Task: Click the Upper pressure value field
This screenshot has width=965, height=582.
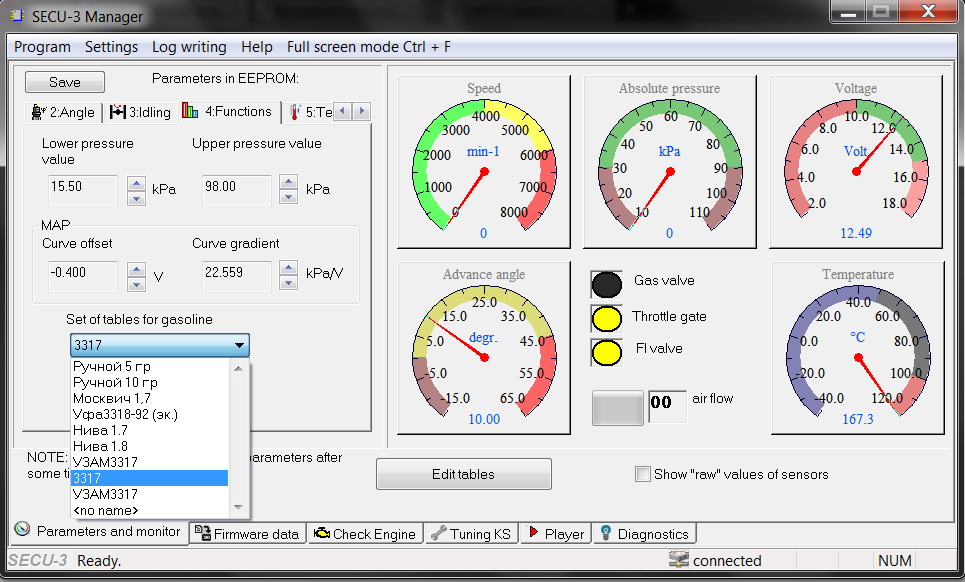Action: [x=236, y=188]
